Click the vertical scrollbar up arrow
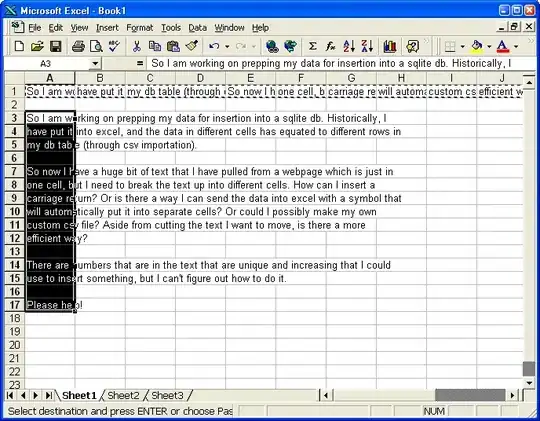The image size is (540, 421). (x=529, y=82)
